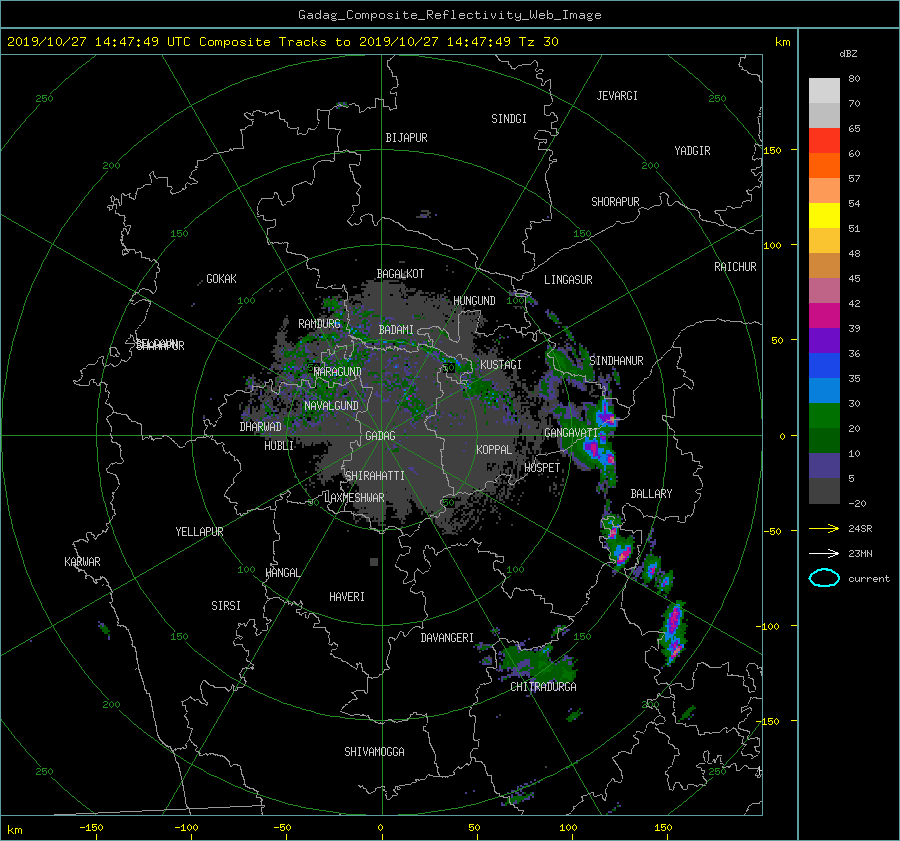Click the light gray 80 dBZ legend swatch

click(824, 91)
